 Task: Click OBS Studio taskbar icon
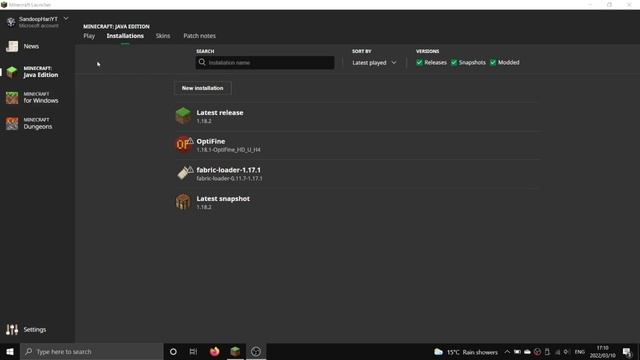tap(256, 351)
